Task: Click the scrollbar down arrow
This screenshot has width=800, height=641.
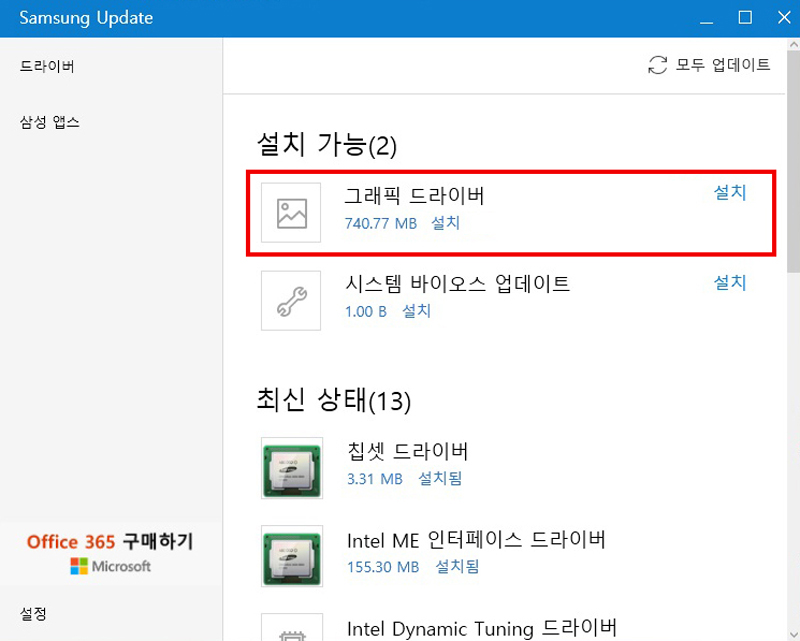Action: [x=793, y=633]
